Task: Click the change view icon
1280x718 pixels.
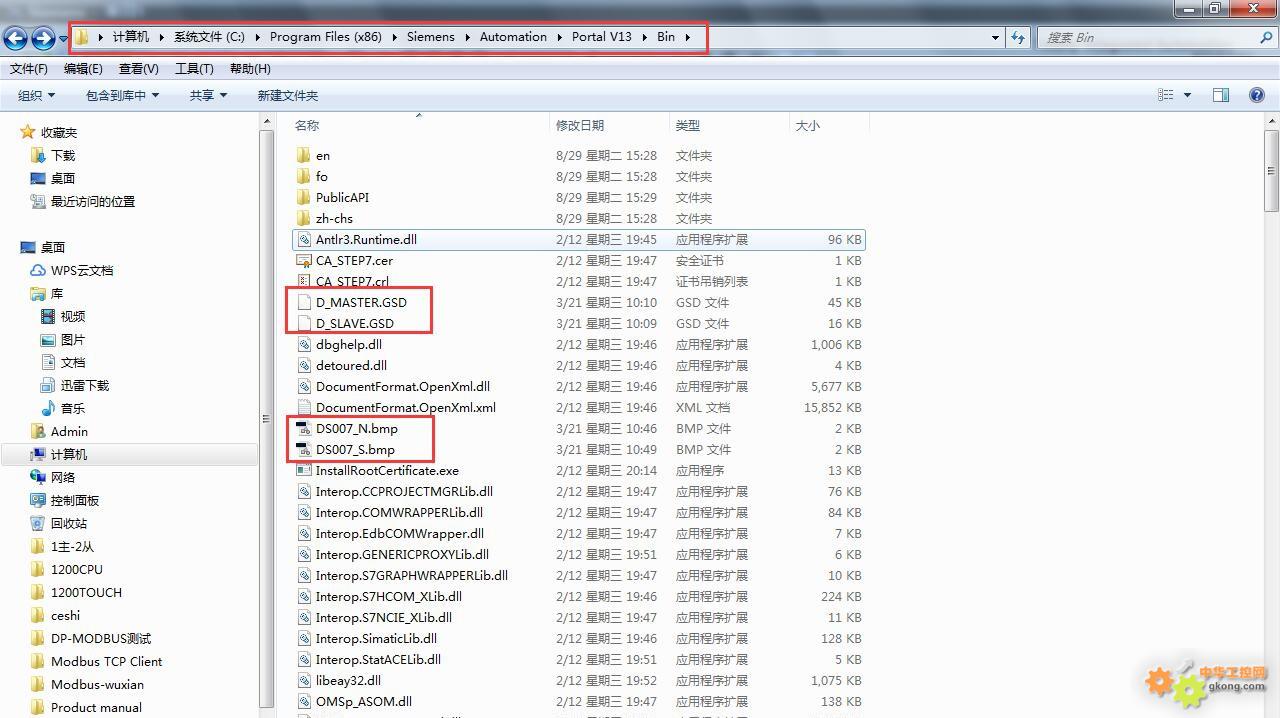Action: click(1166, 95)
